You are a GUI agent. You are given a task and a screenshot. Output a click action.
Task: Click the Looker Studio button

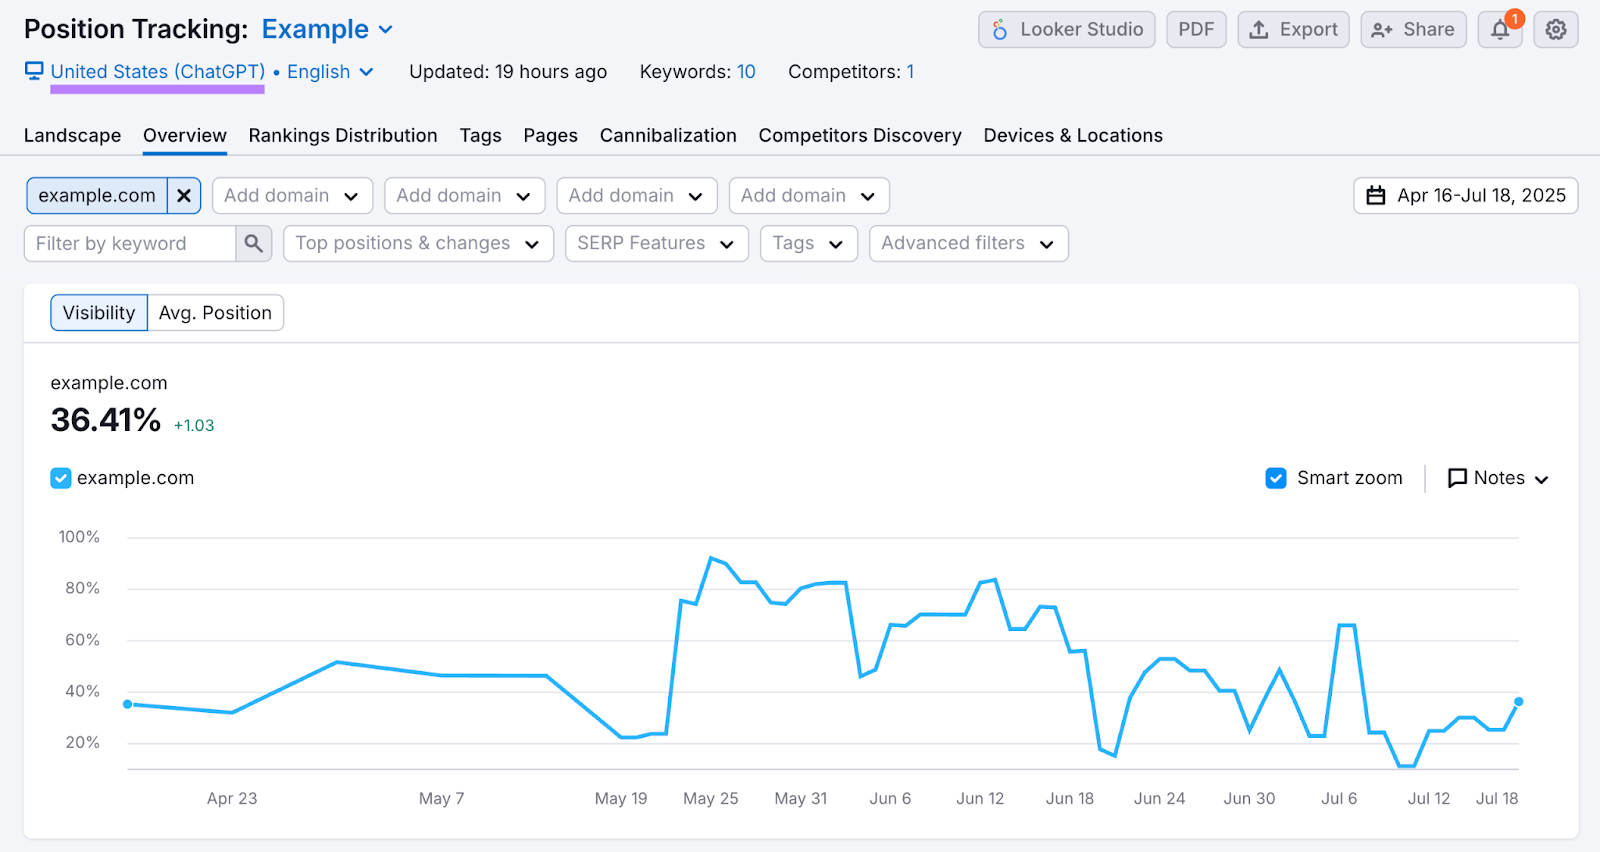pos(1066,30)
